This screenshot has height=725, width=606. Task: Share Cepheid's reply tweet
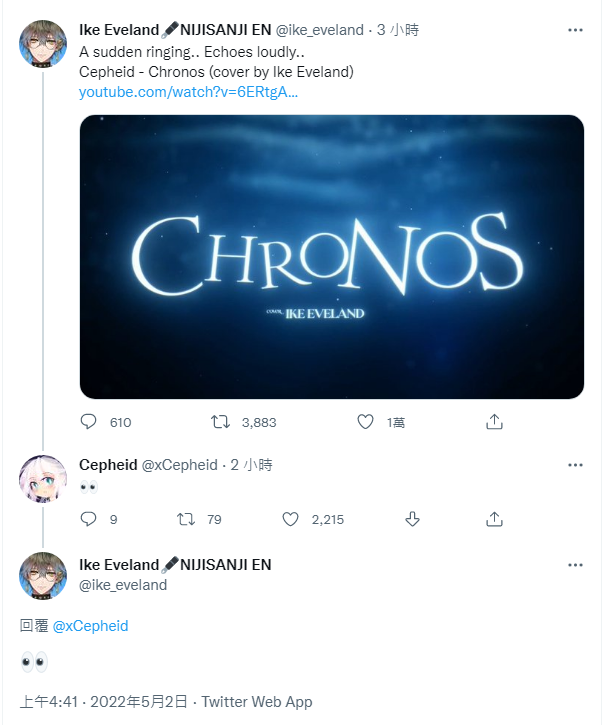[494, 519]
